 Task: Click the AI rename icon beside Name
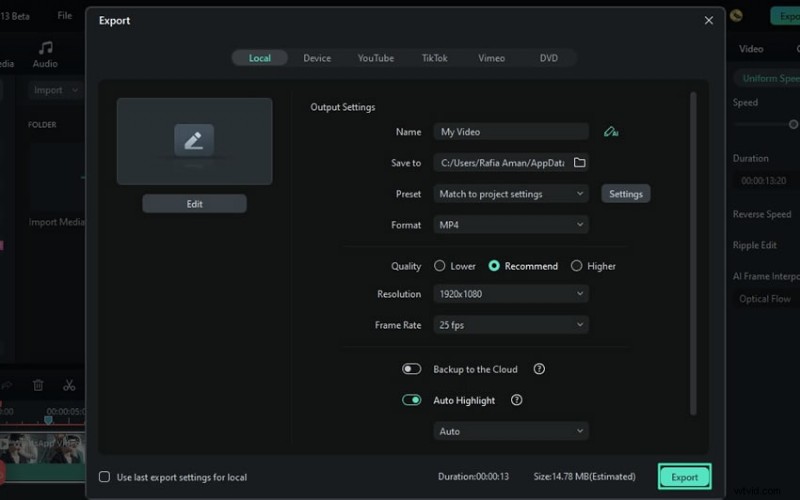click(x=611, y=132)
